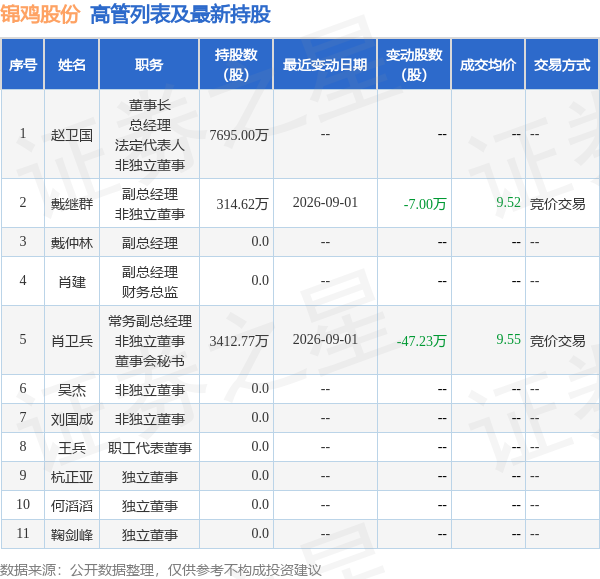
Task: Click the 职务 column header
Action: [149, 64]
